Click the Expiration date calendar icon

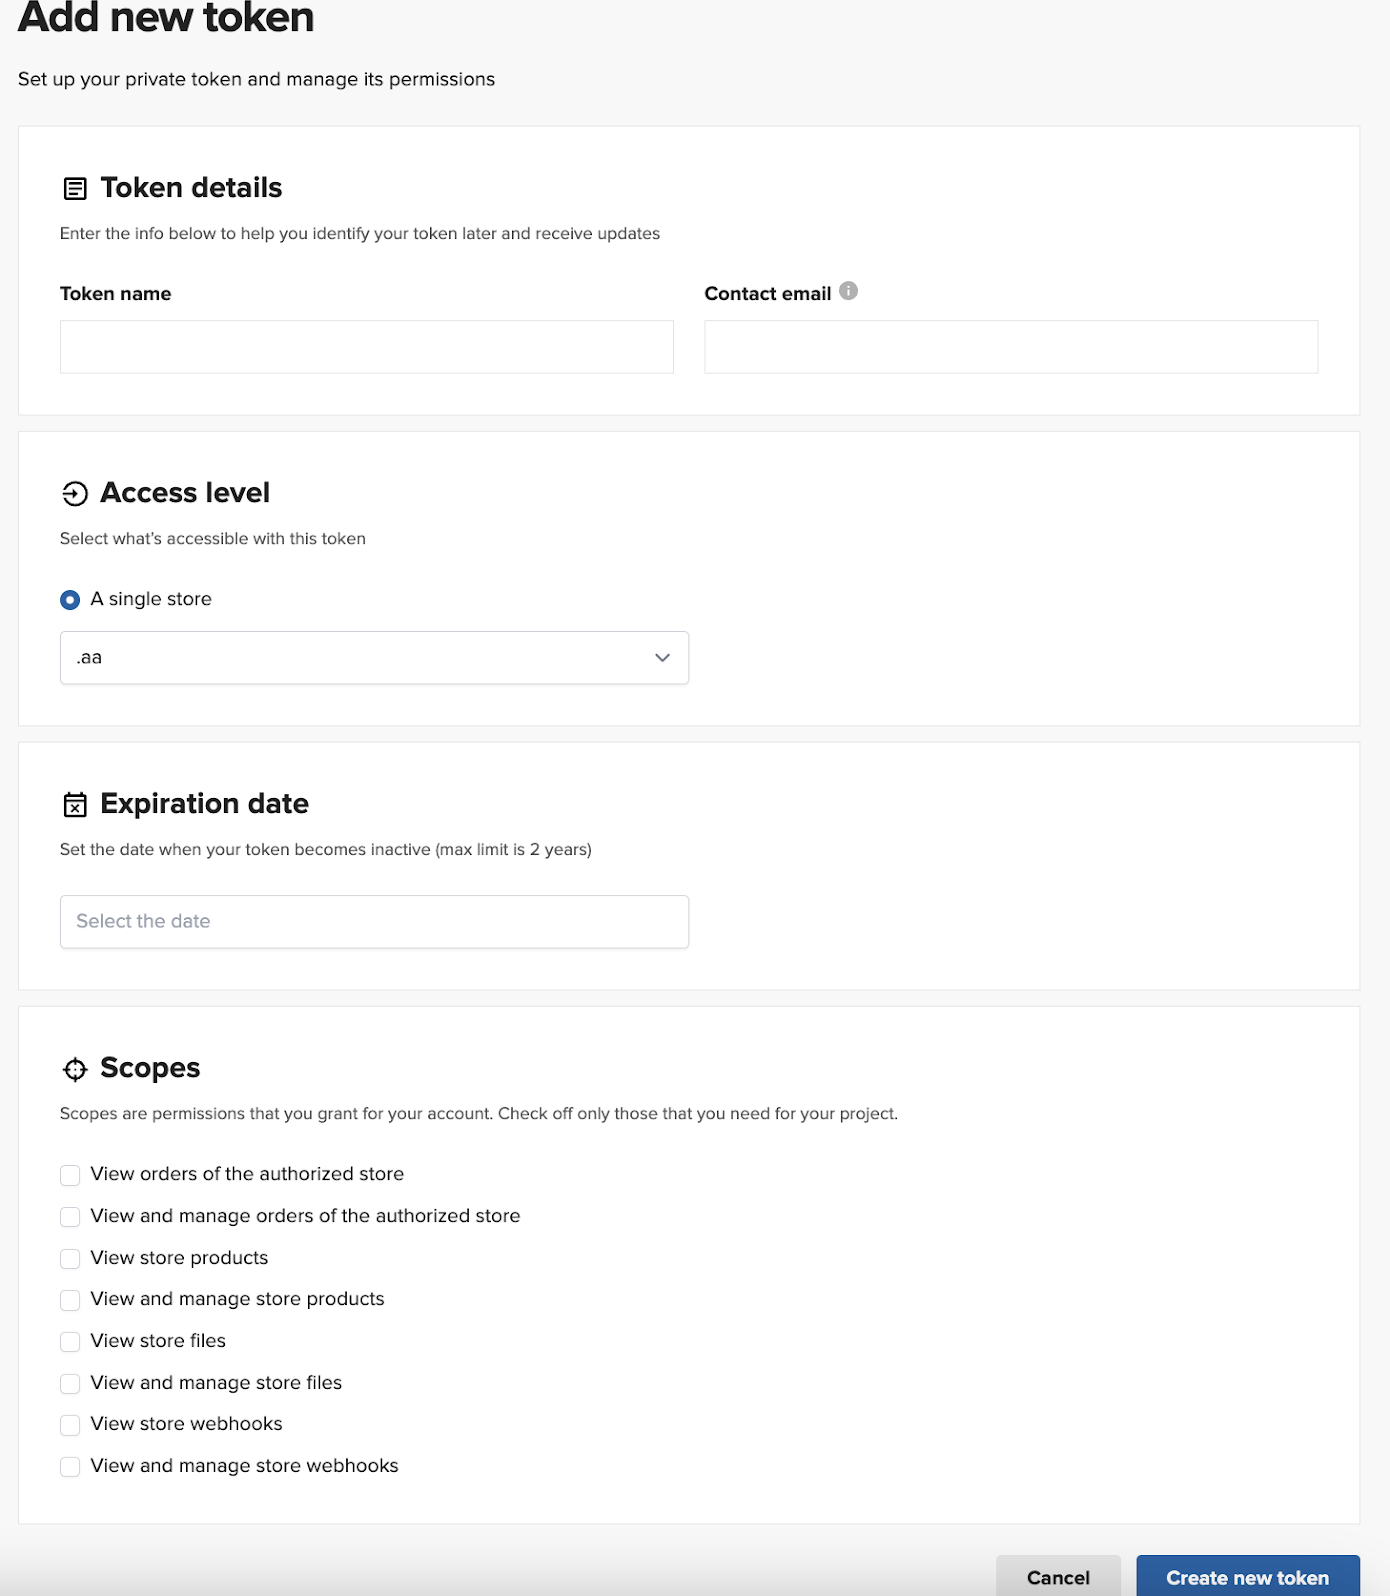(75, 804)
